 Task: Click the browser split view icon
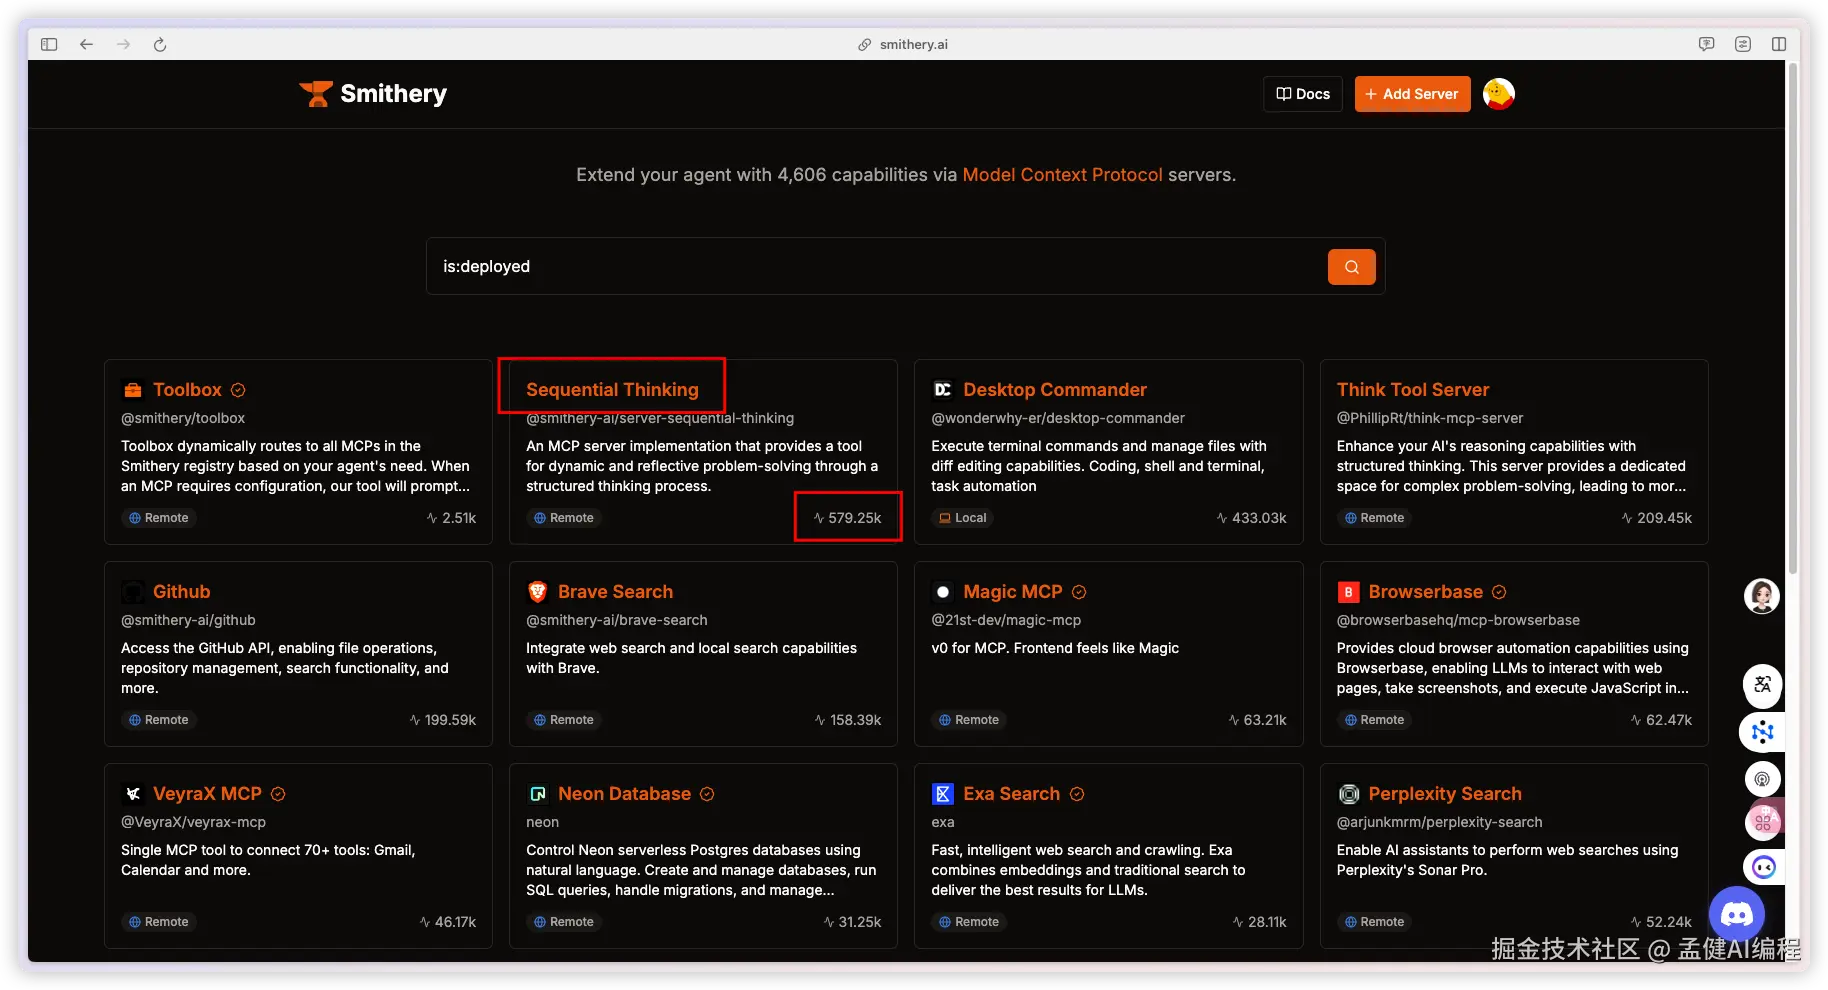click(x=1779, y=44)
